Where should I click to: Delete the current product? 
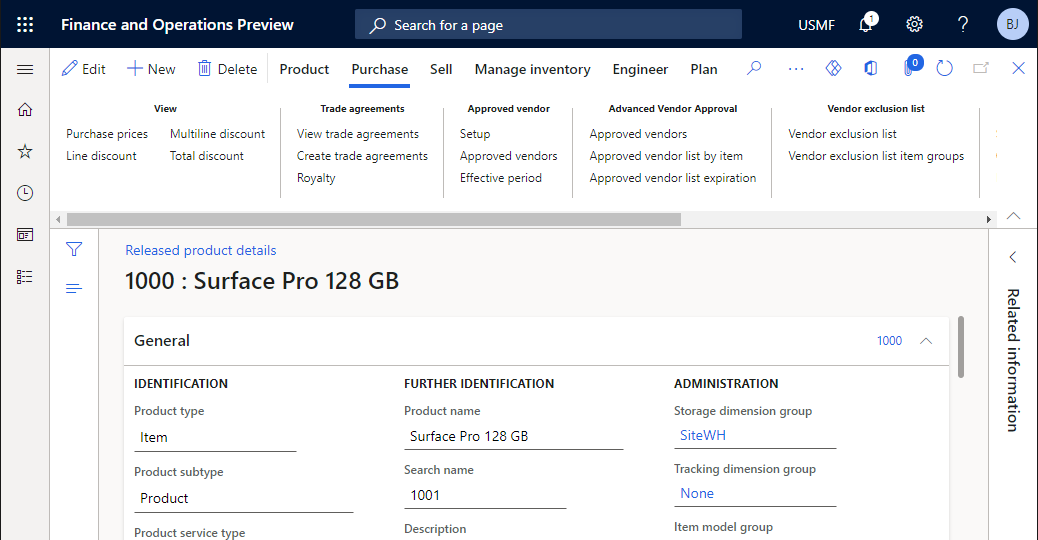227,69
